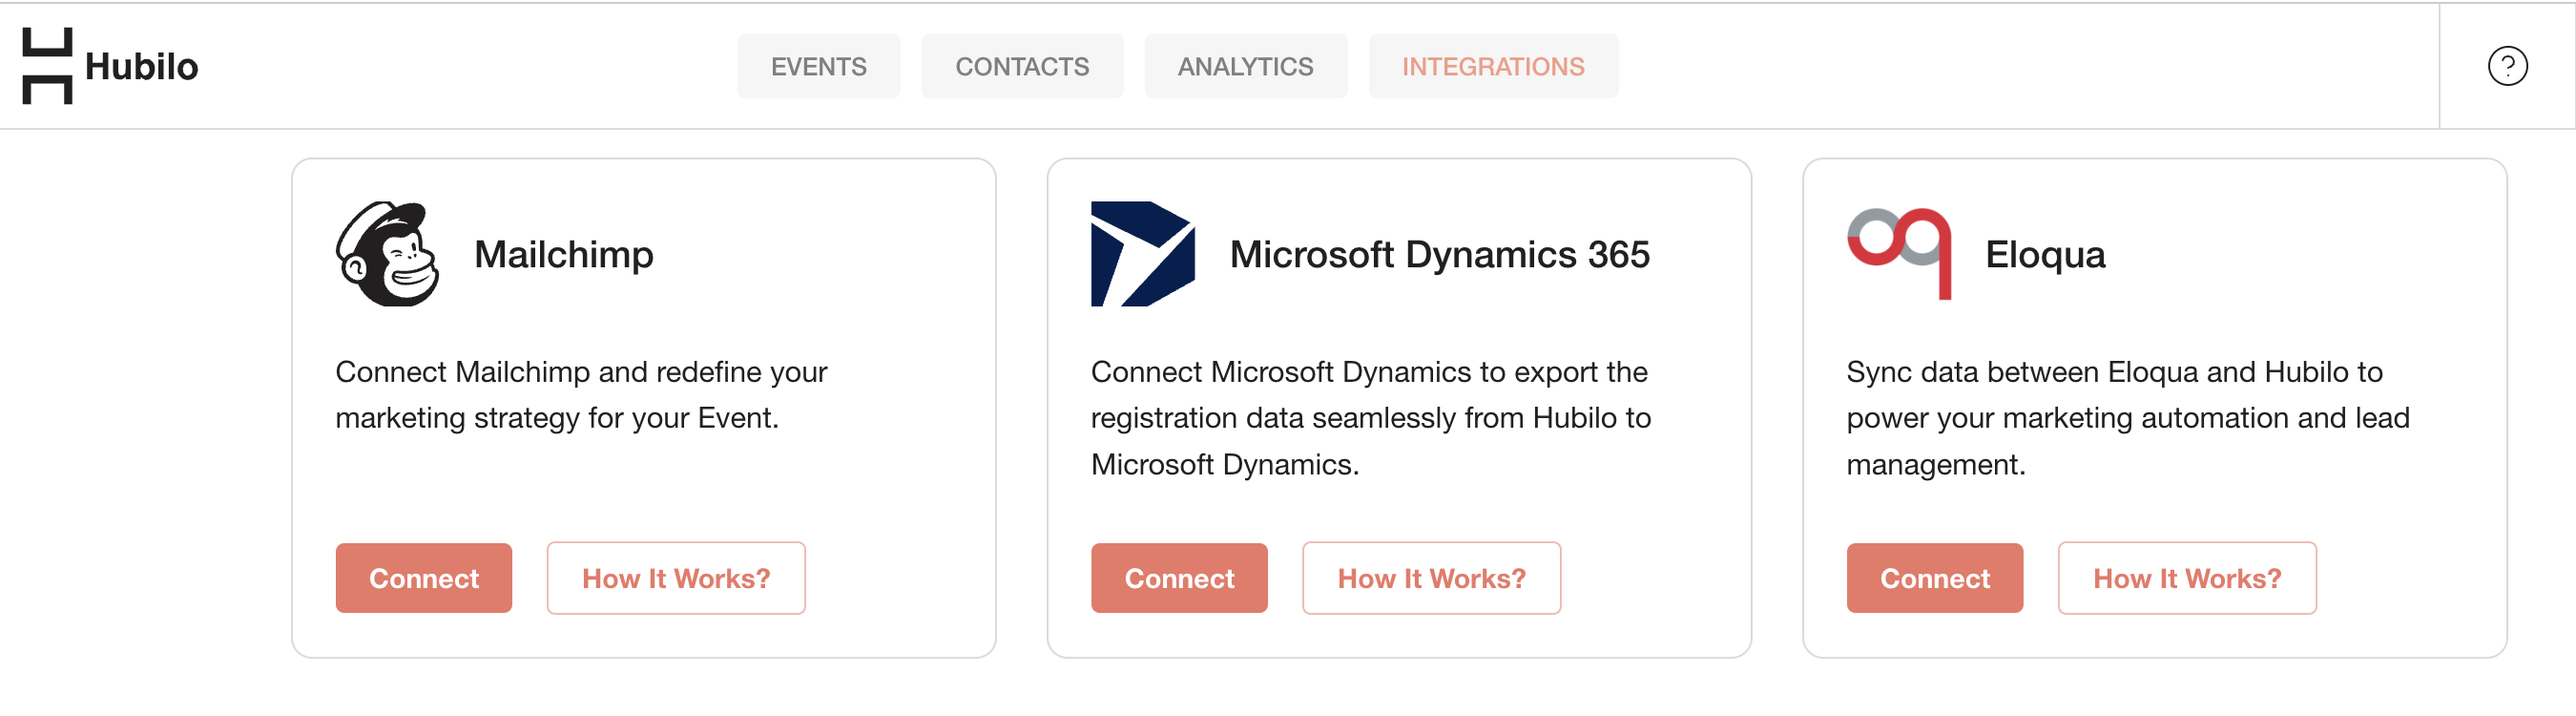The width and height of the screenshot is (2576, 716).
Task: Click the Mailchimp description text
Action: pos(581,395)
